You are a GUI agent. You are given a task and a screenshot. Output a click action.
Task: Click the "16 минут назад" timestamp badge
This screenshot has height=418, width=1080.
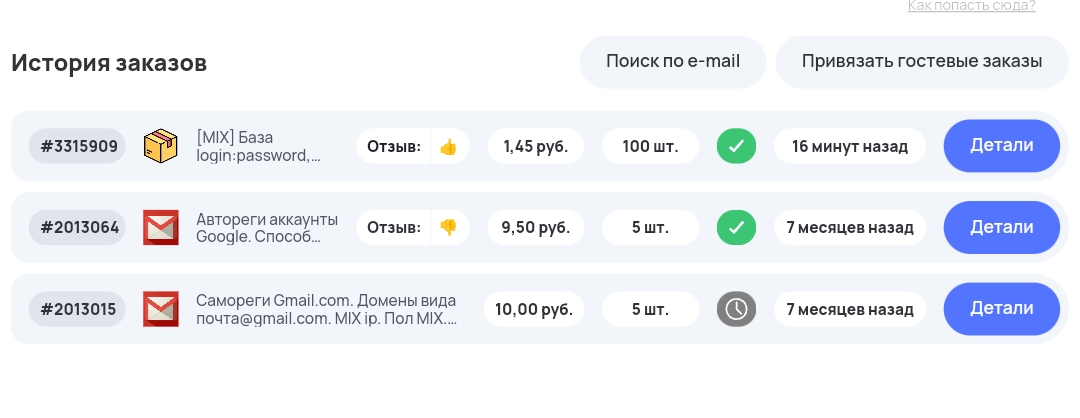tap(849, 147)
